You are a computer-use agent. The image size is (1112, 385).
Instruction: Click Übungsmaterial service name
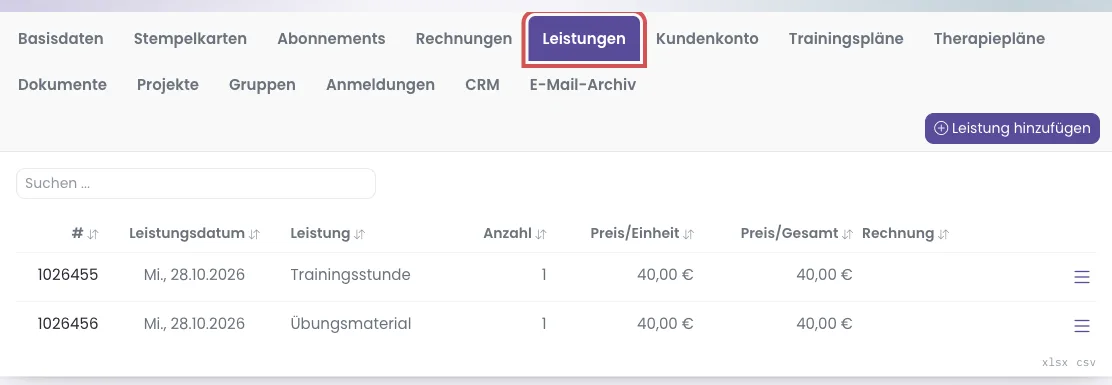coord(351,324)
